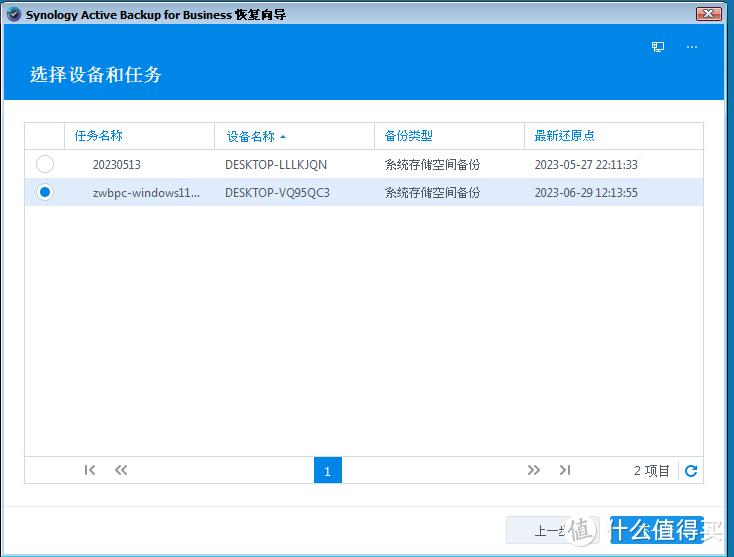Click the 上一步 back button
The width and height of the screenshot is (734, 557).
552,530
